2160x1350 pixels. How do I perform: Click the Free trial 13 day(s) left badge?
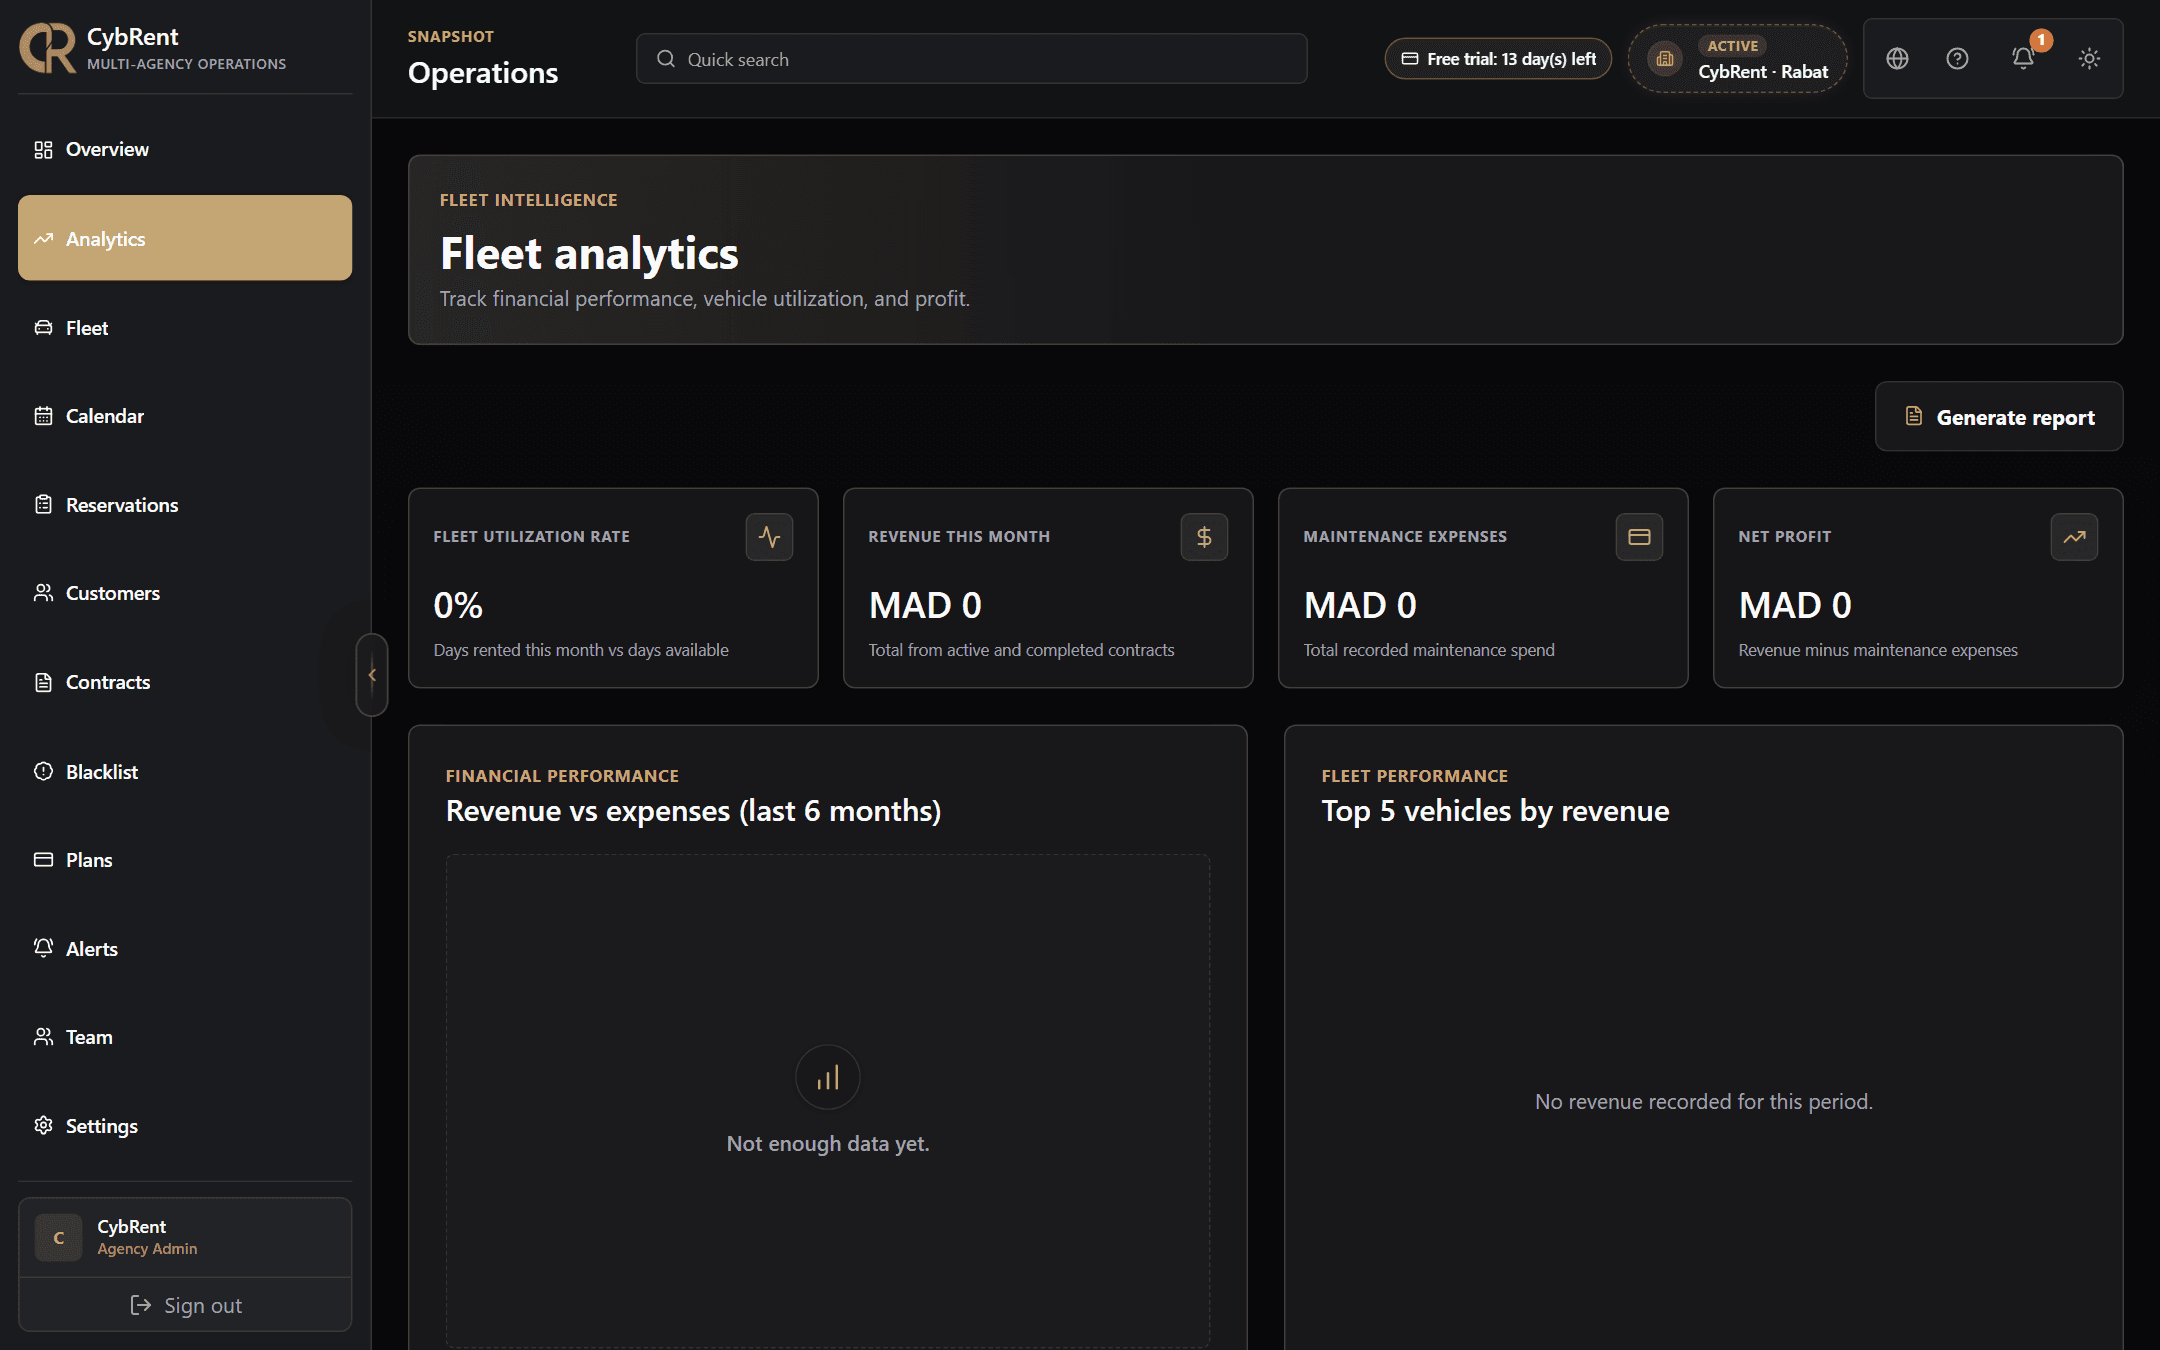pyautogui.click(x=1498, y=59)
